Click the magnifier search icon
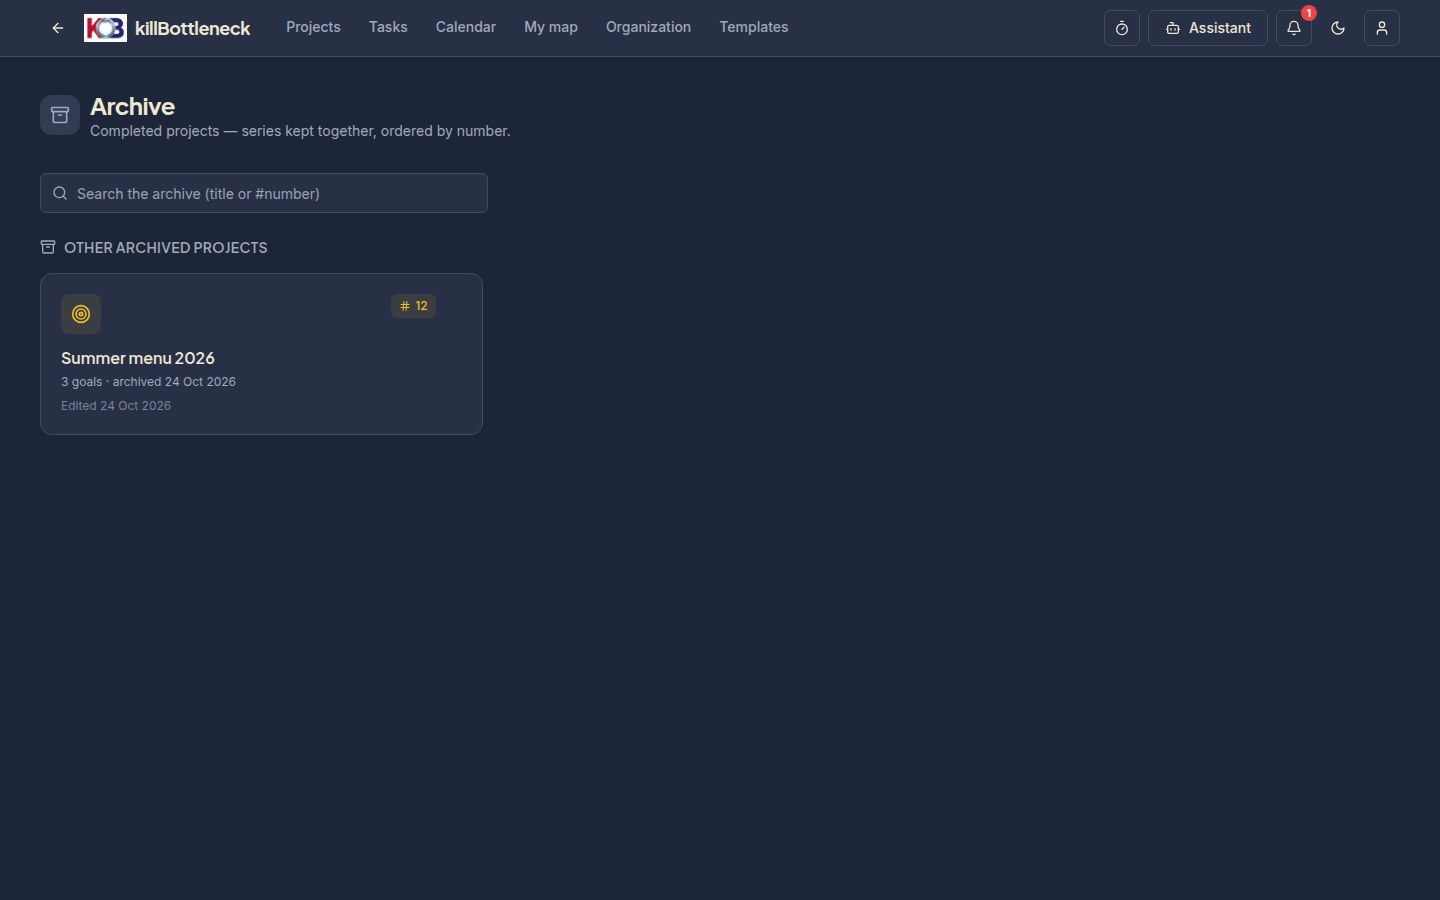The height and width of the screenshot is (900, 1440). coord(60,193)
